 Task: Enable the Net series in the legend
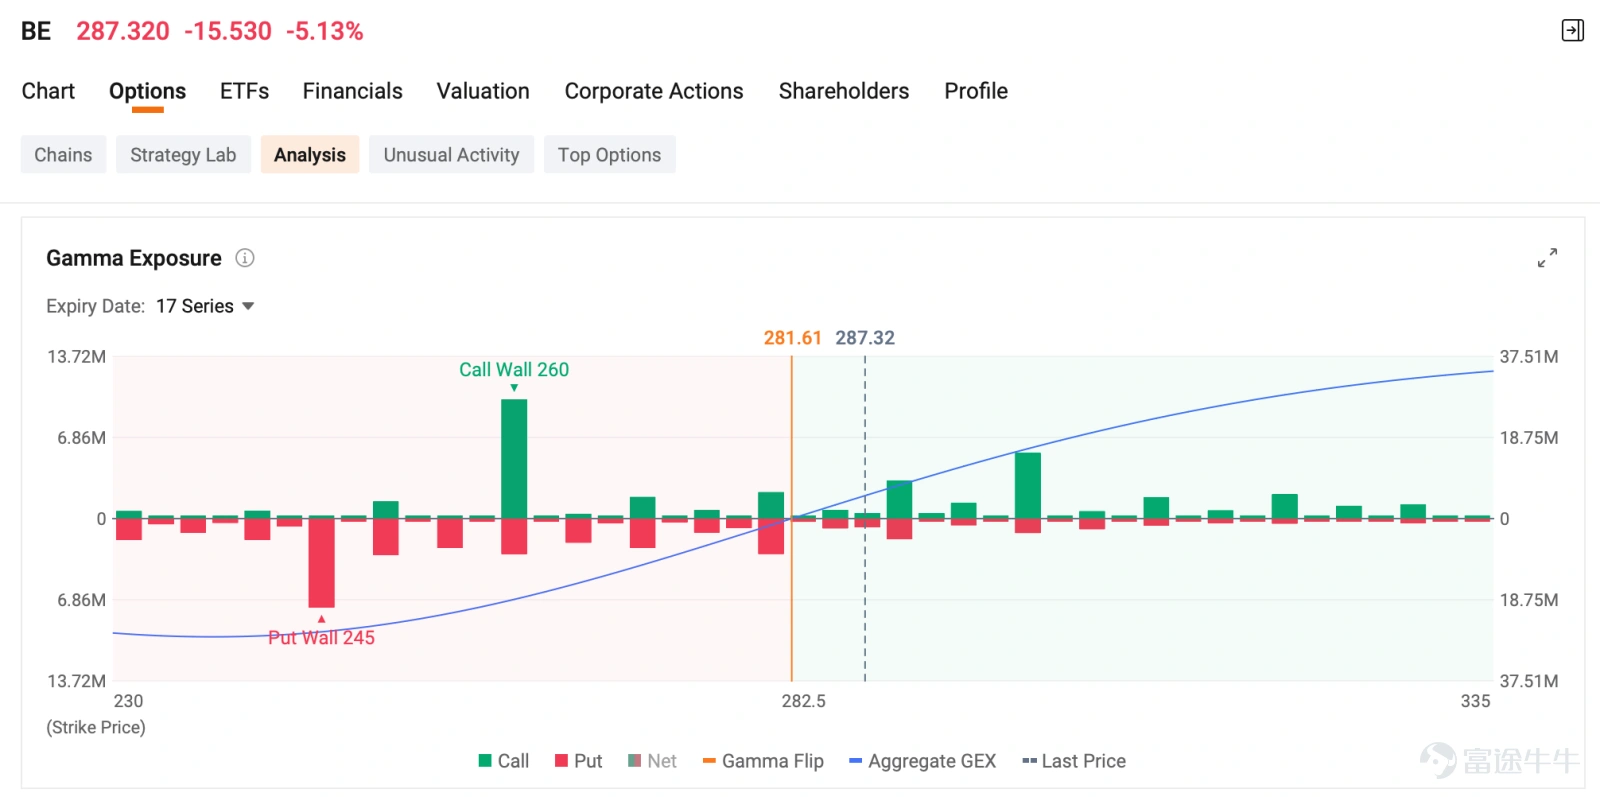(x=652, y=761)
